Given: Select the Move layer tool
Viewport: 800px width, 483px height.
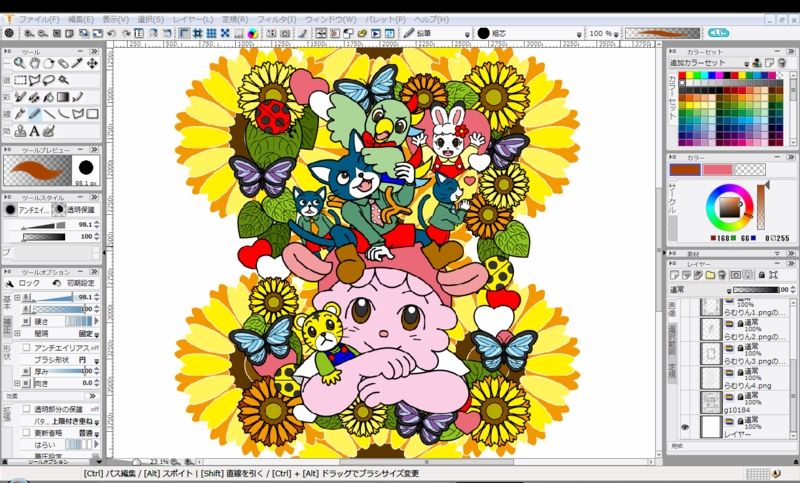Looking at the screenshot, I should coord(92,63).
